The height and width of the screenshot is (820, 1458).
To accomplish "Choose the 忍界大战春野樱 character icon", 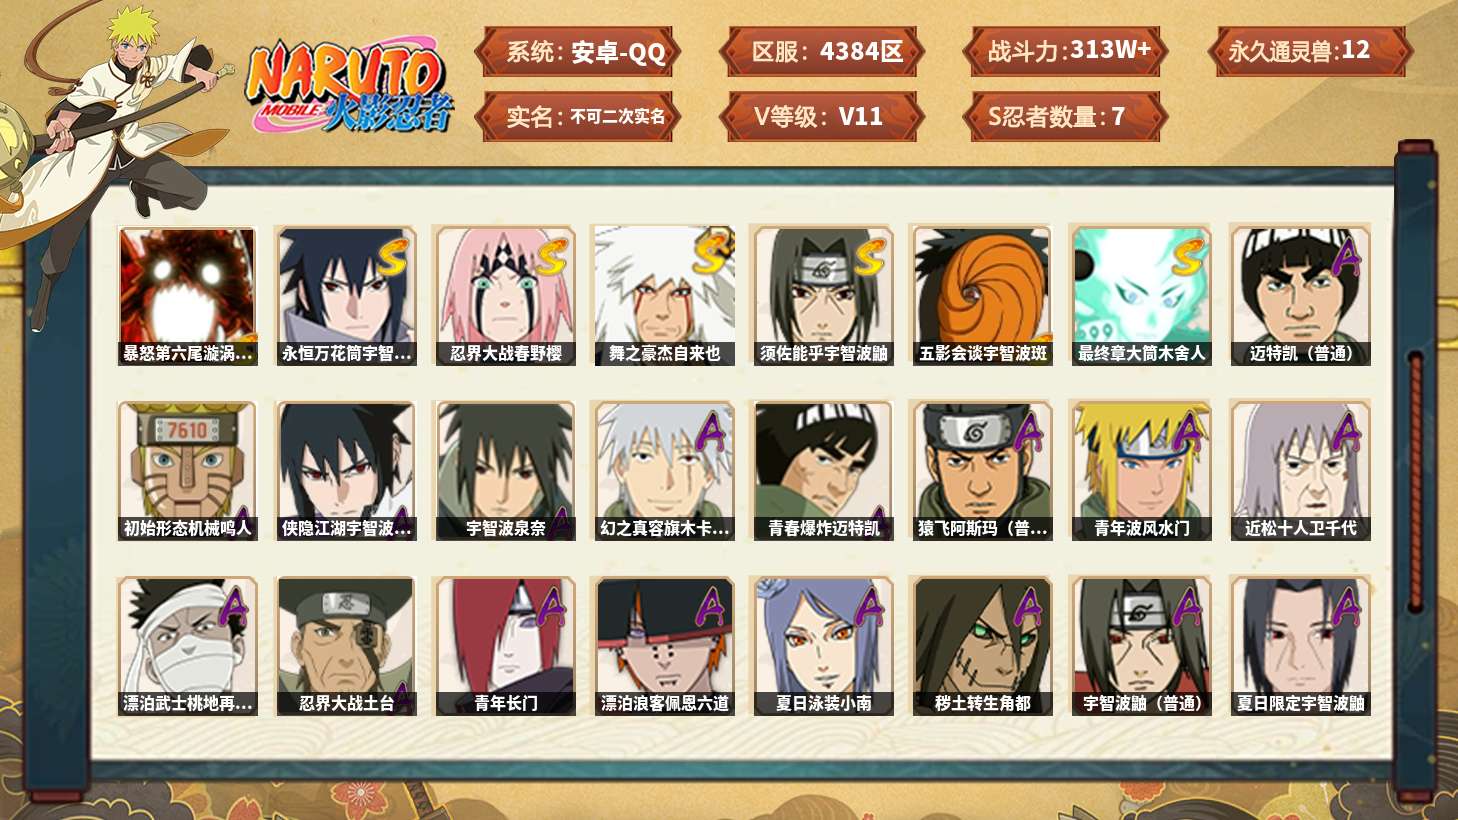I will [505, 296].
